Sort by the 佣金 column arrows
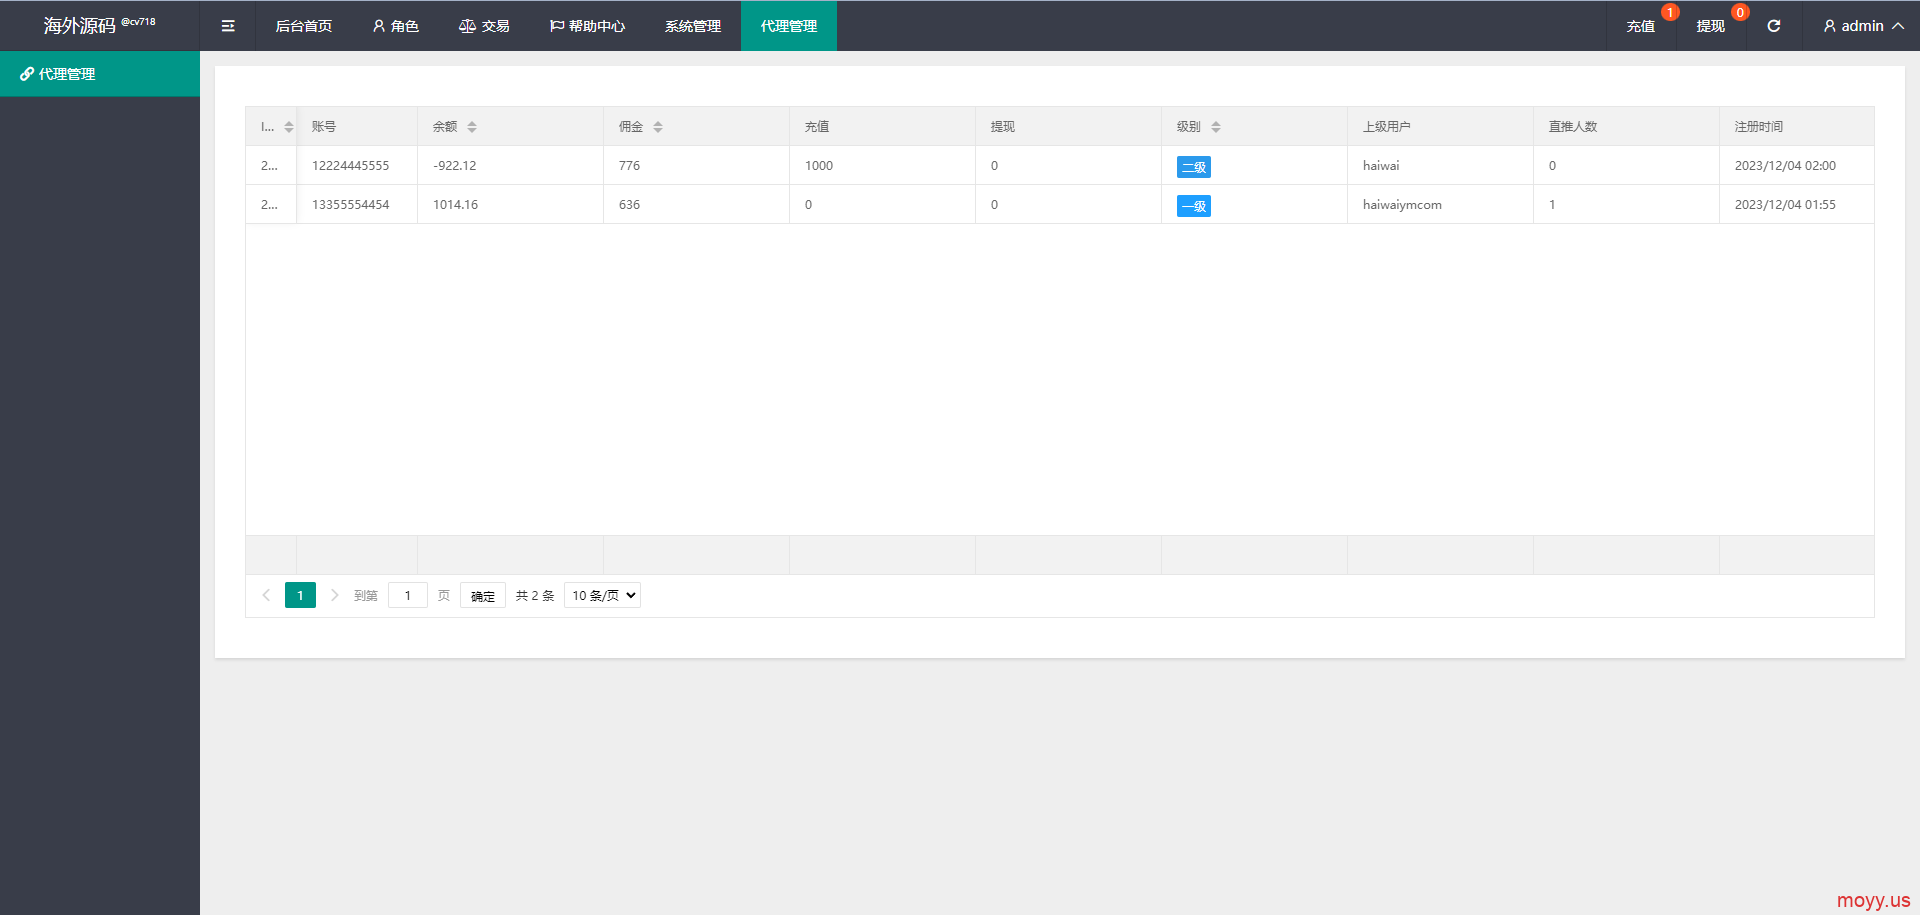Screen dimensions: 1920x915 click(658, 127)
